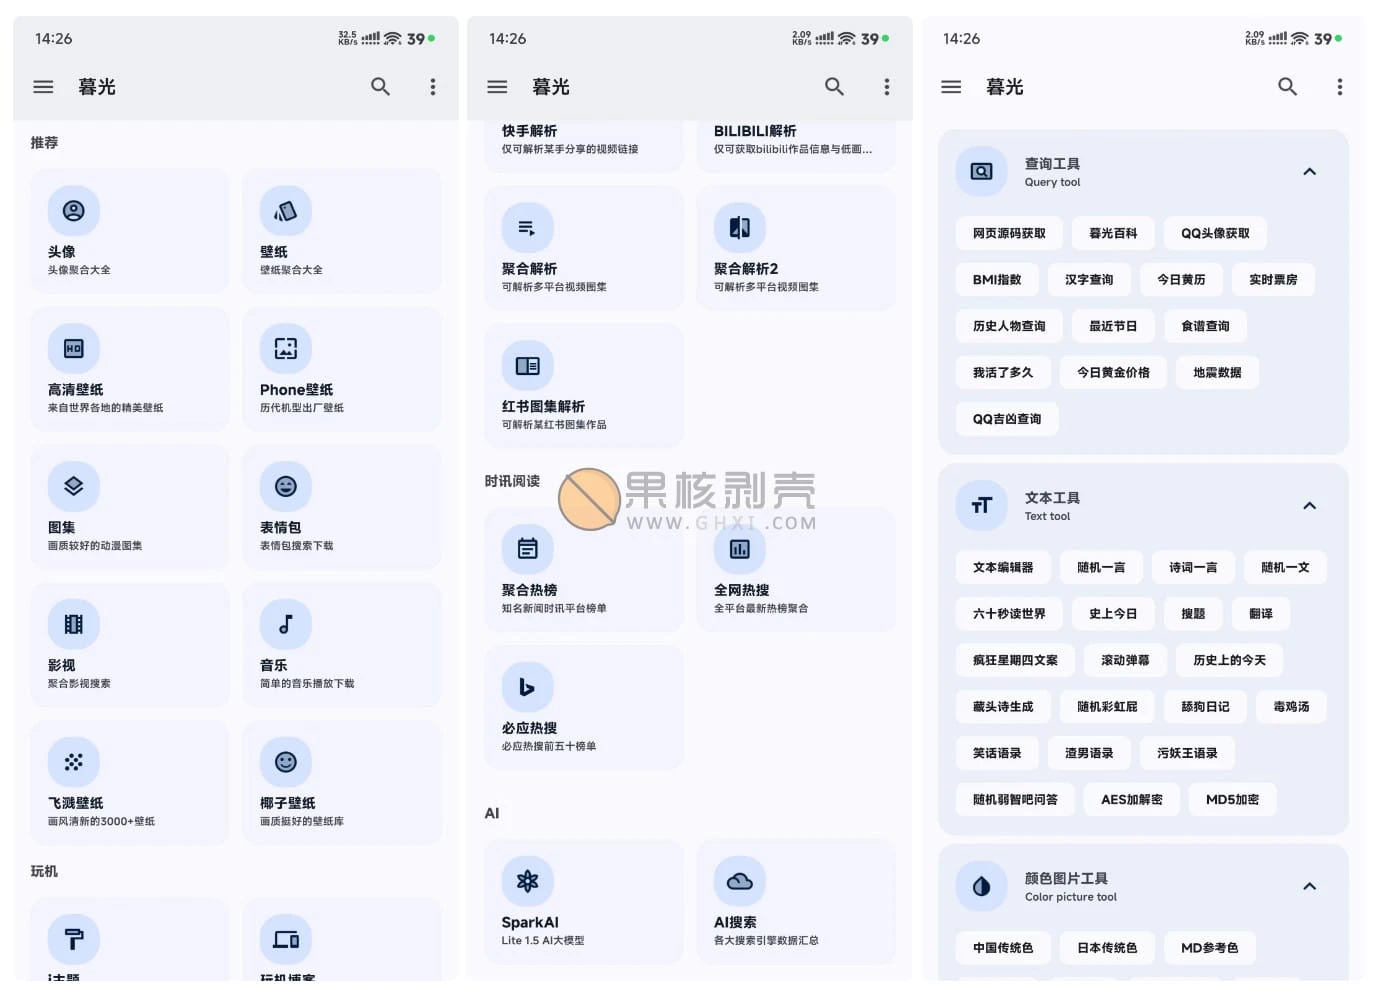This screenshot has height=999, width=1377.
Task: Tap search icon in the left screen
Action: pos(380,87)
